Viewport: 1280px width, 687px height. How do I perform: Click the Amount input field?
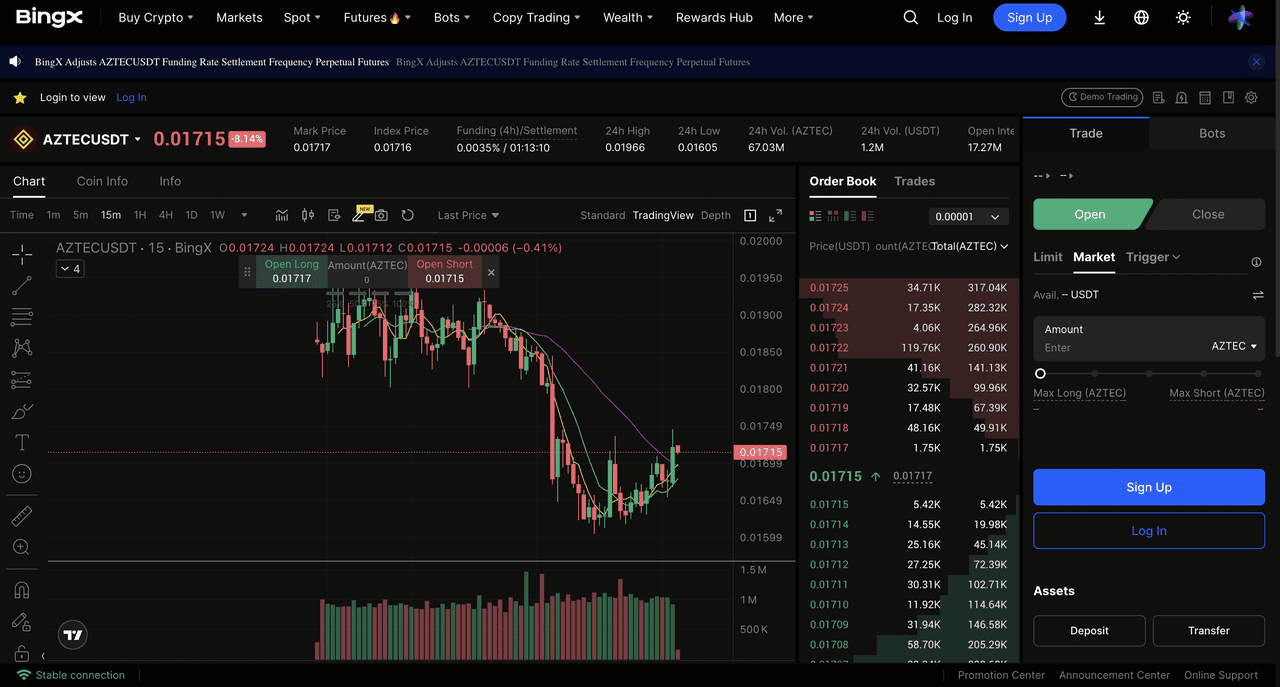[x=1120, y=348]
